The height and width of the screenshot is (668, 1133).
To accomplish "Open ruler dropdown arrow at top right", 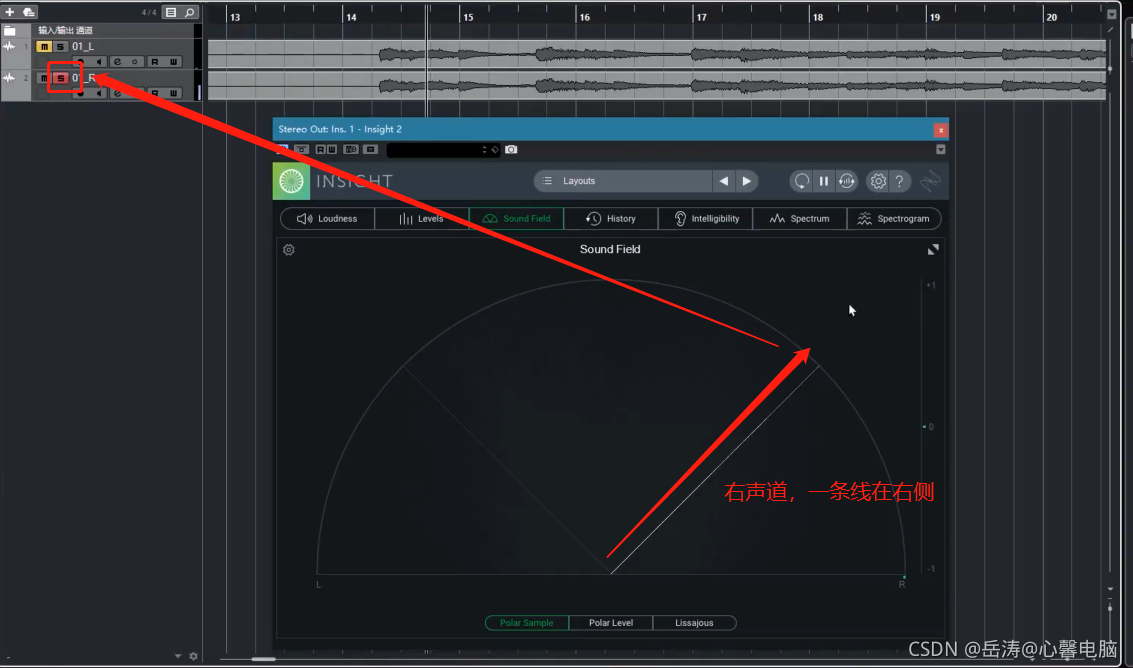I will [x=1111, y=14].
